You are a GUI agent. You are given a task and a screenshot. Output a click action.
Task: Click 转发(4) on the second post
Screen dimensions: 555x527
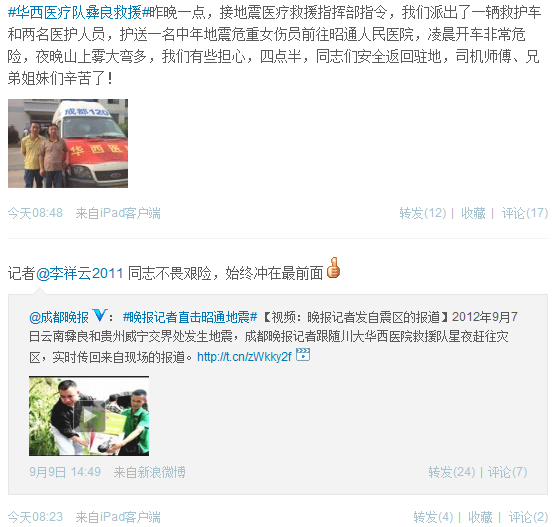[x=433, y=517]
